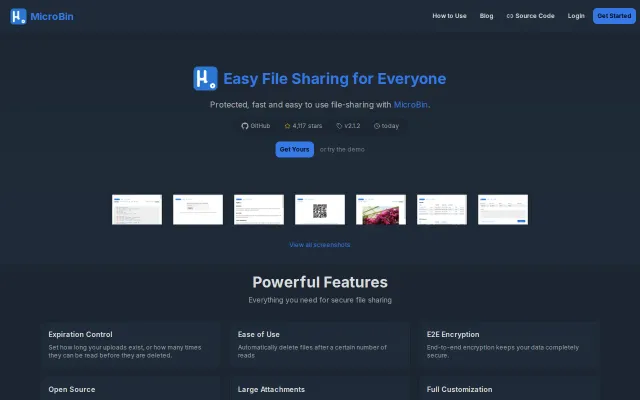The width and height of the screenshot is (640, 400).
Task: Follow the MicroBin link in the tagline
Action: [411, 104]
